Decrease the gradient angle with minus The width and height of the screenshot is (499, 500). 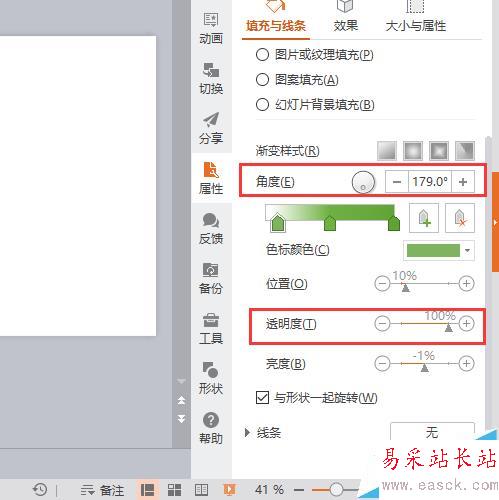(397, 182)
